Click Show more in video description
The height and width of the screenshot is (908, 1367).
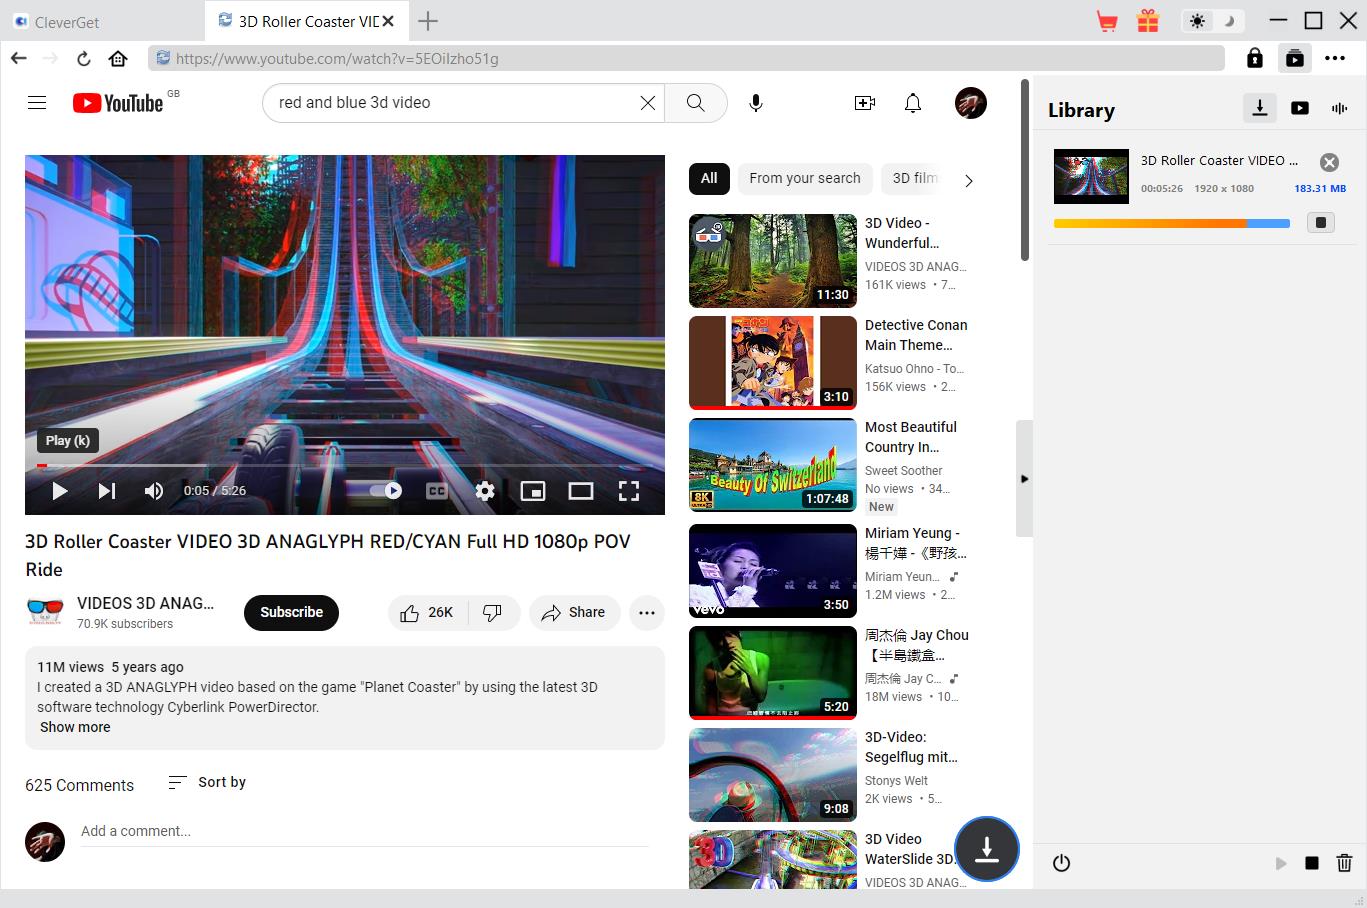click(x=75, y=727)
